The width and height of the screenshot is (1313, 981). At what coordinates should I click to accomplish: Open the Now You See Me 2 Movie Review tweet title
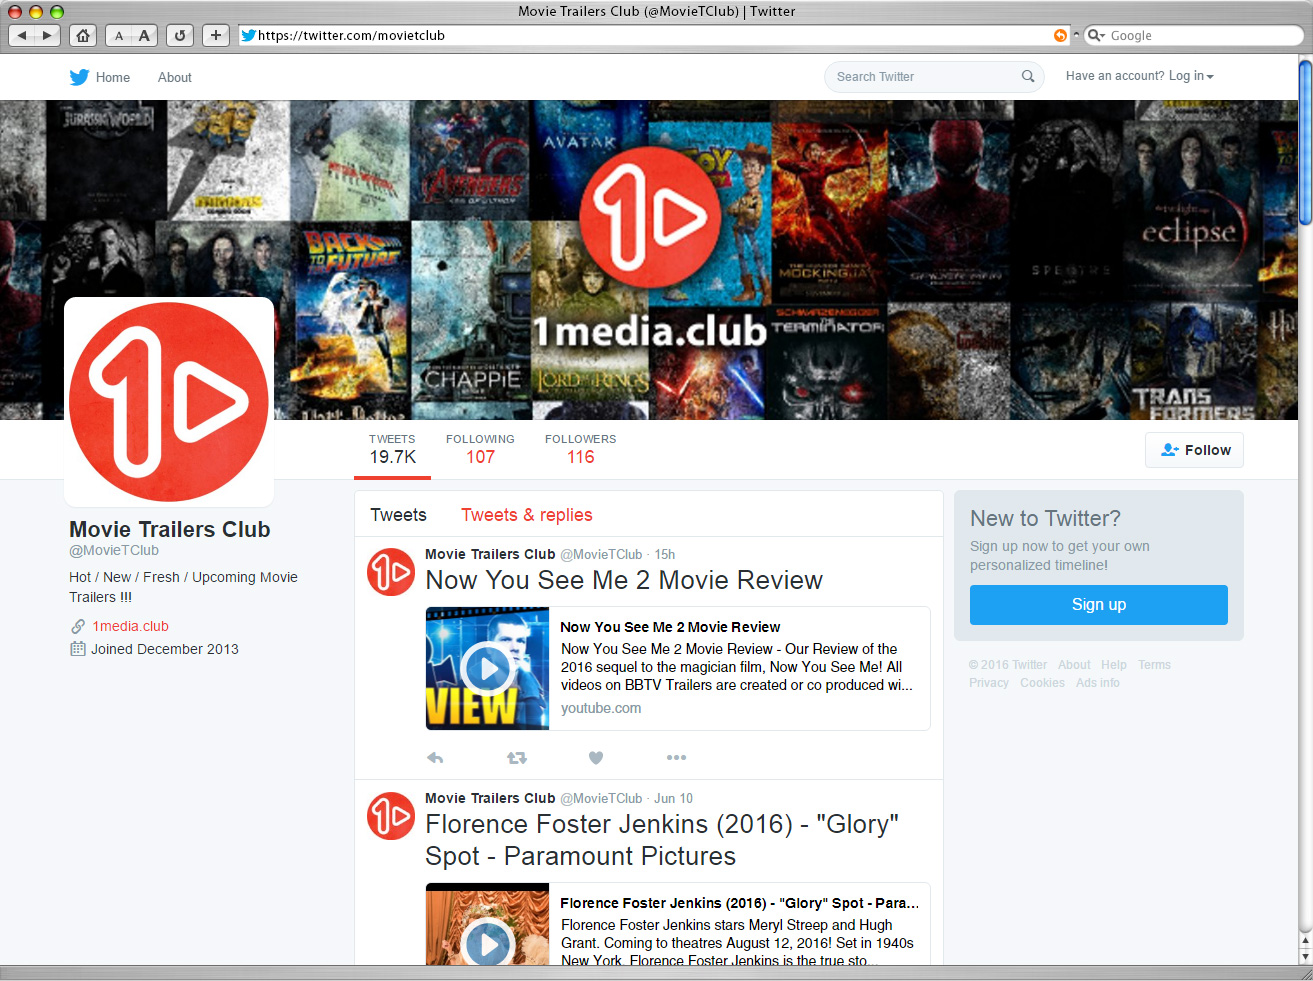click(624, 580)
